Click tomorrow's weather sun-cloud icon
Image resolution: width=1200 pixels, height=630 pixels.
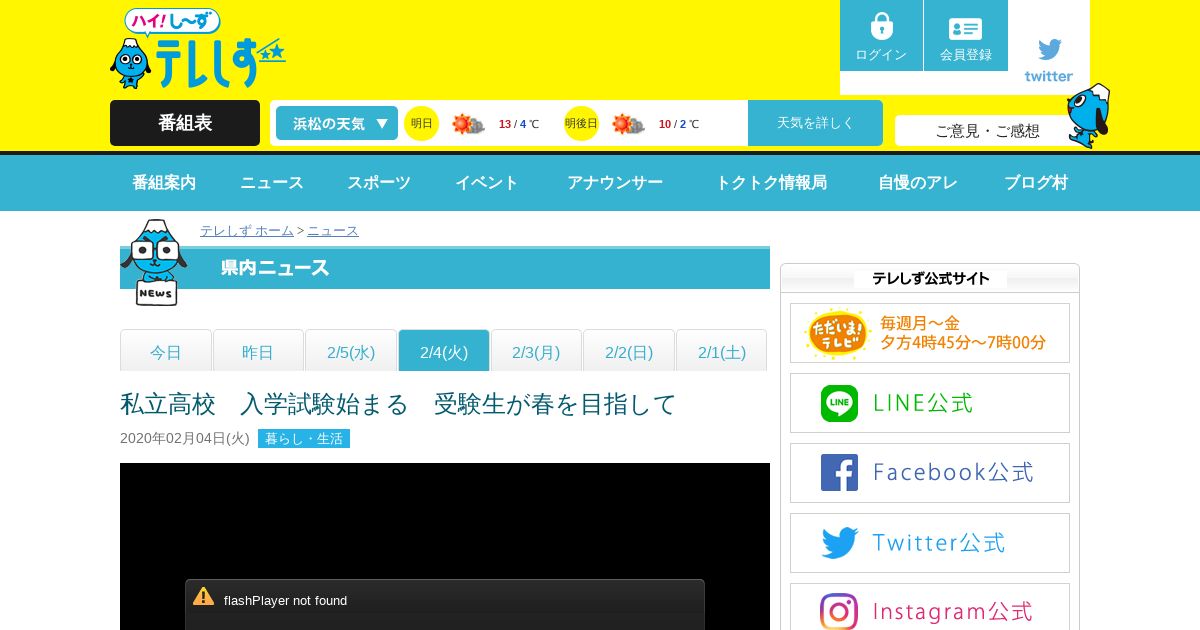click(x=468, y=124)
